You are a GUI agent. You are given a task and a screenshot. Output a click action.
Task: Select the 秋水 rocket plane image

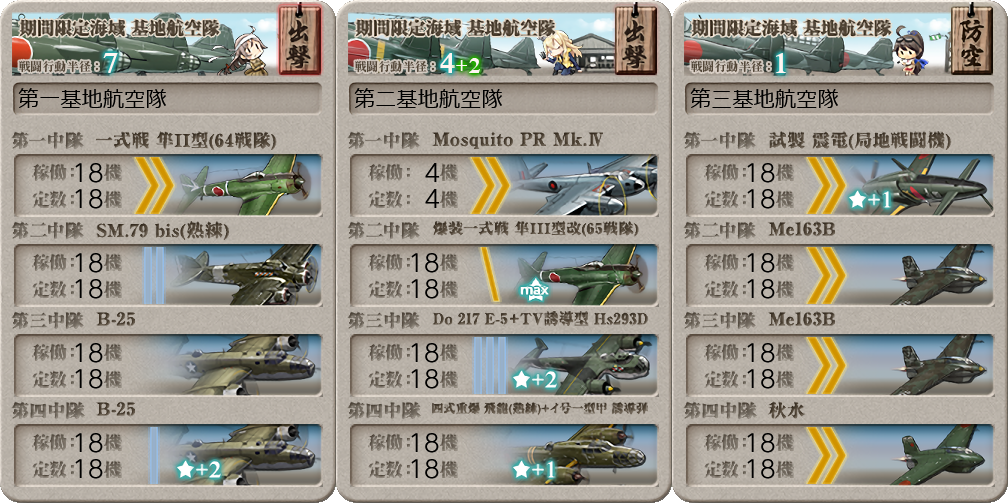941,454
